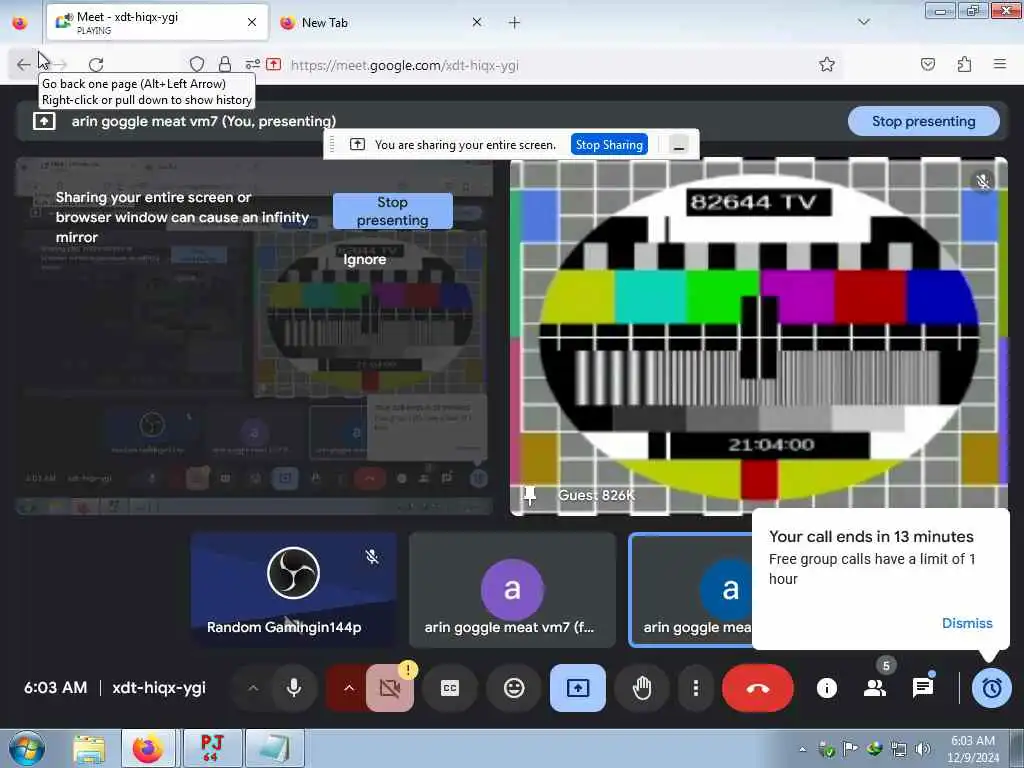
Task: Reload the current page
Action: click(96, 65)
